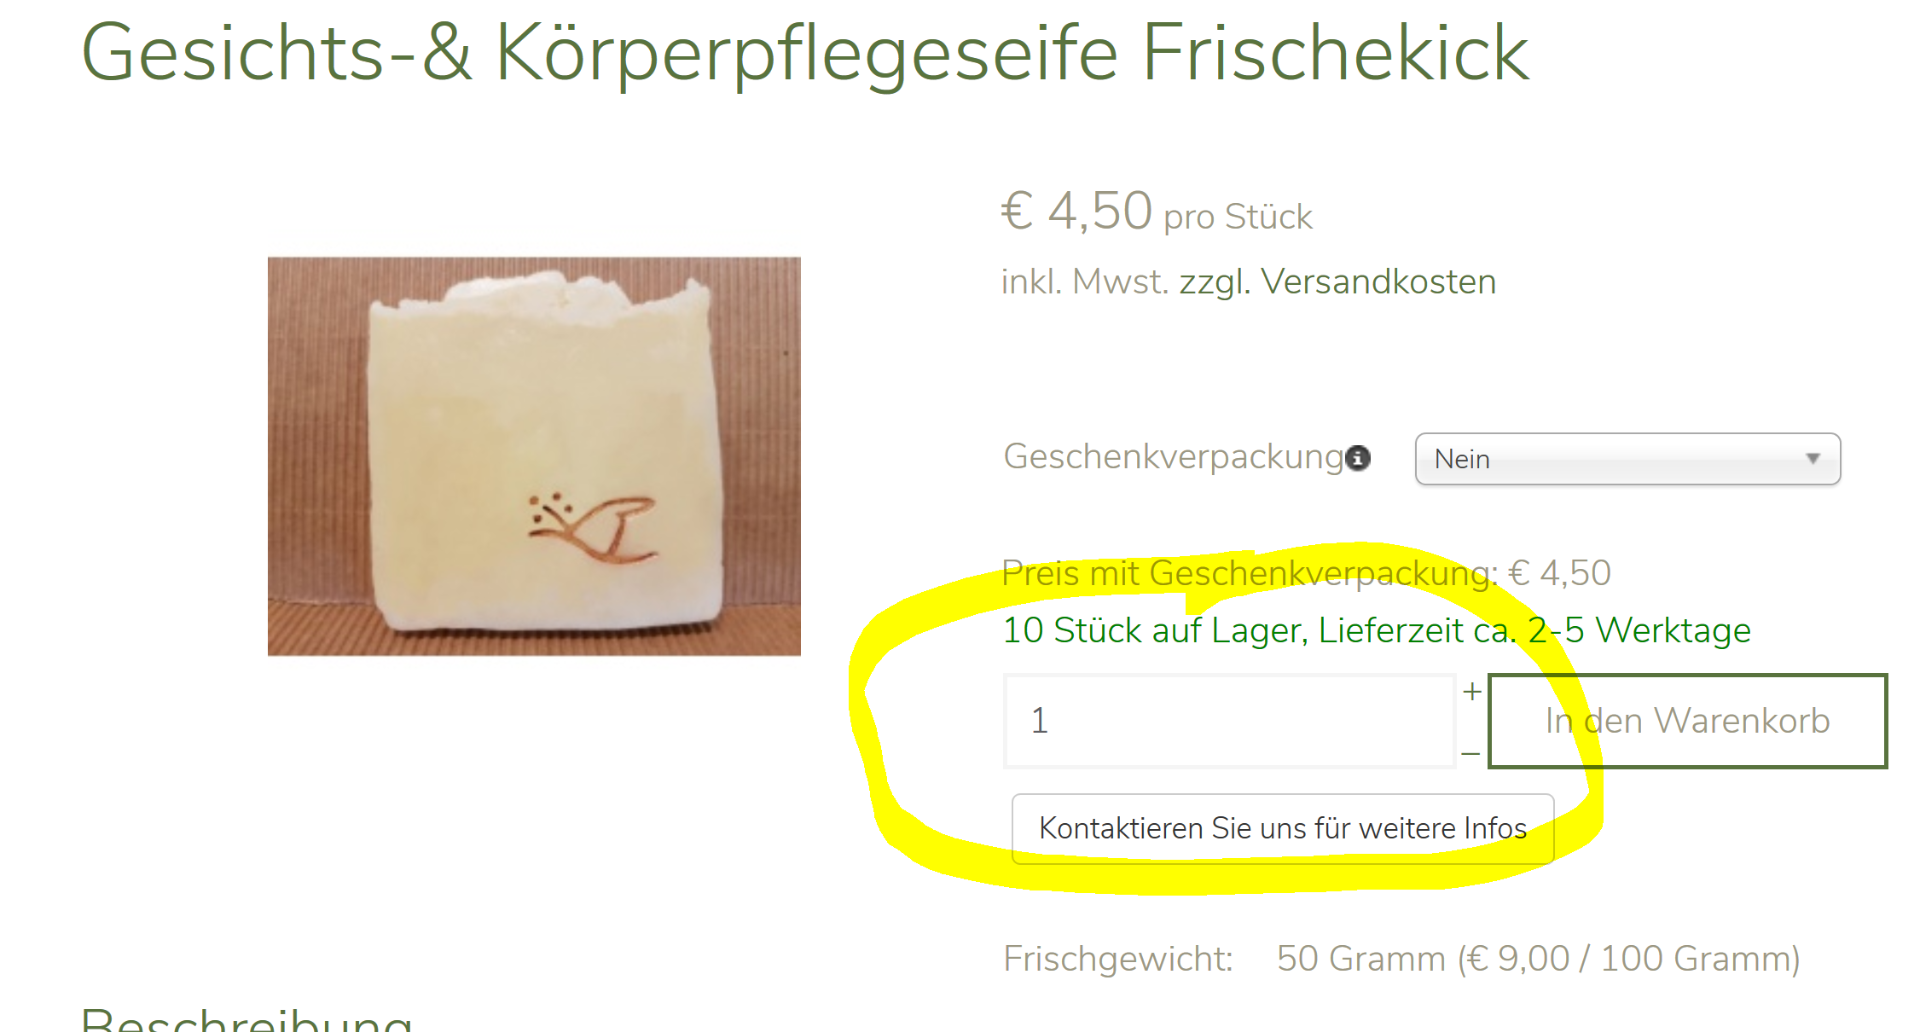Click the stamped logo on the soap

(x=592, y=528)
